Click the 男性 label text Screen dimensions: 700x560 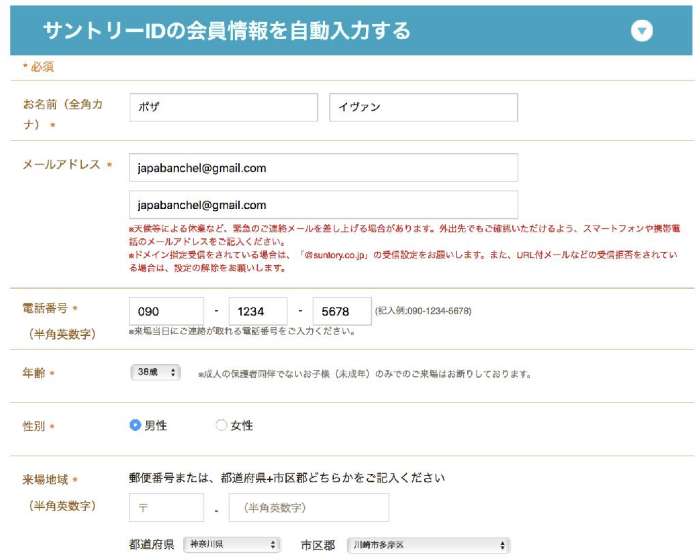click(156, 425)
